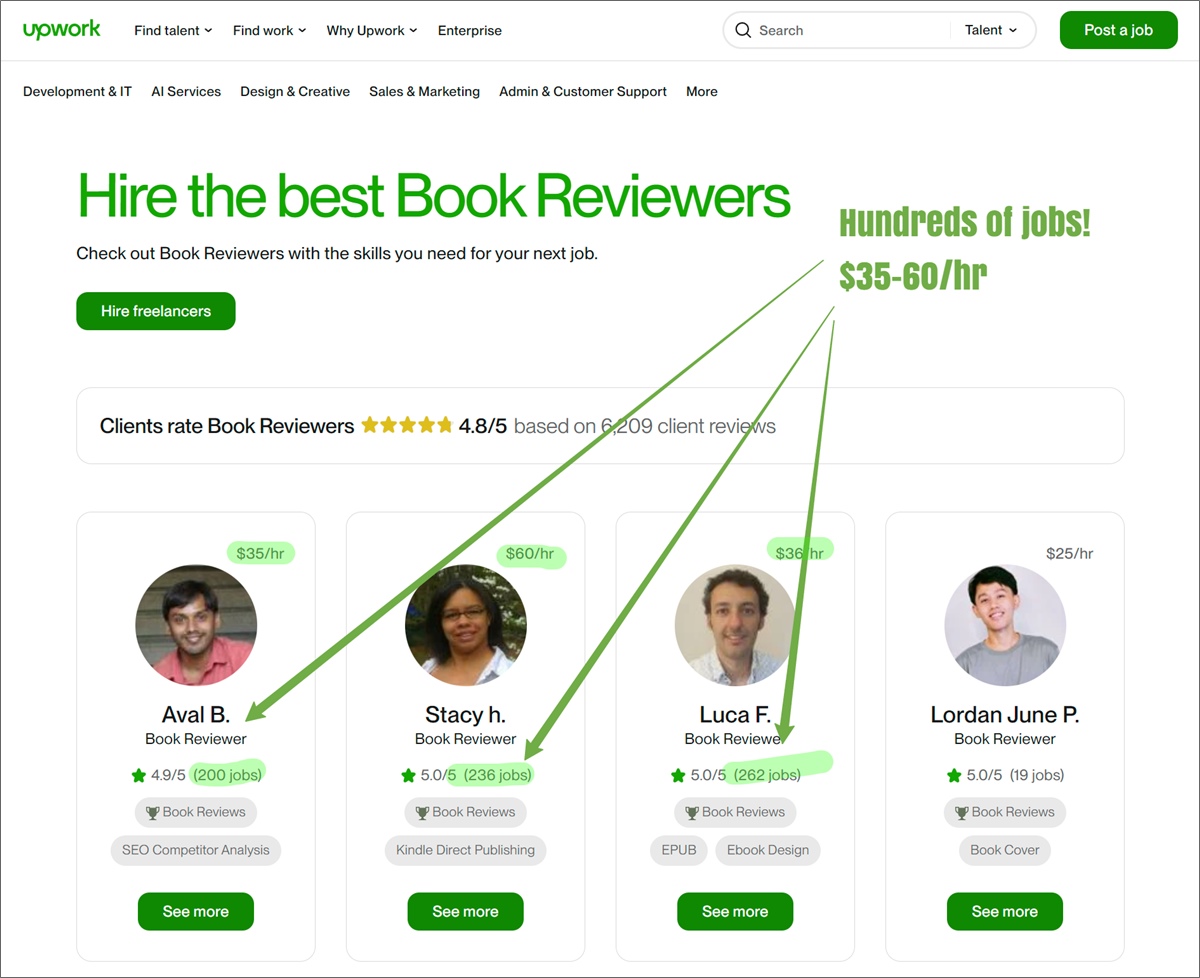This screenshot has width=1200, height=978.
Task: Select the Sales & Marketing category
Action: click(x=424, y=91)
